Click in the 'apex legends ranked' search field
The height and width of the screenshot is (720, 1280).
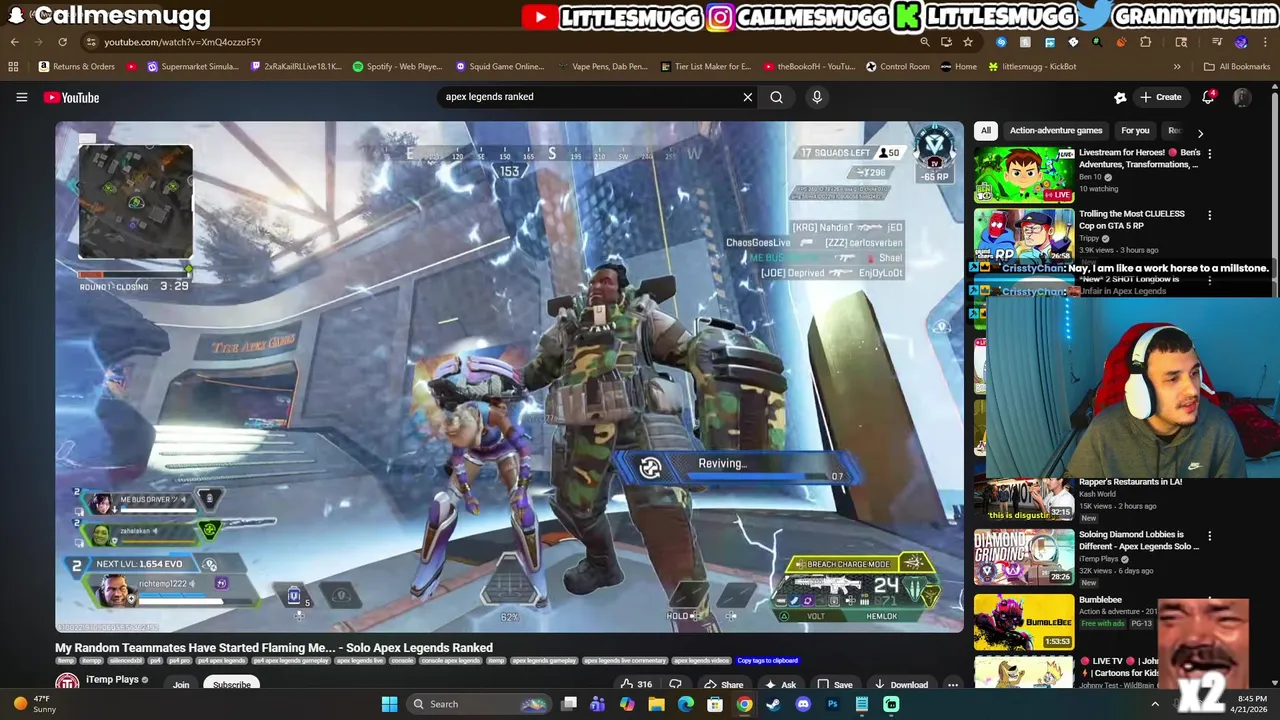590,97
